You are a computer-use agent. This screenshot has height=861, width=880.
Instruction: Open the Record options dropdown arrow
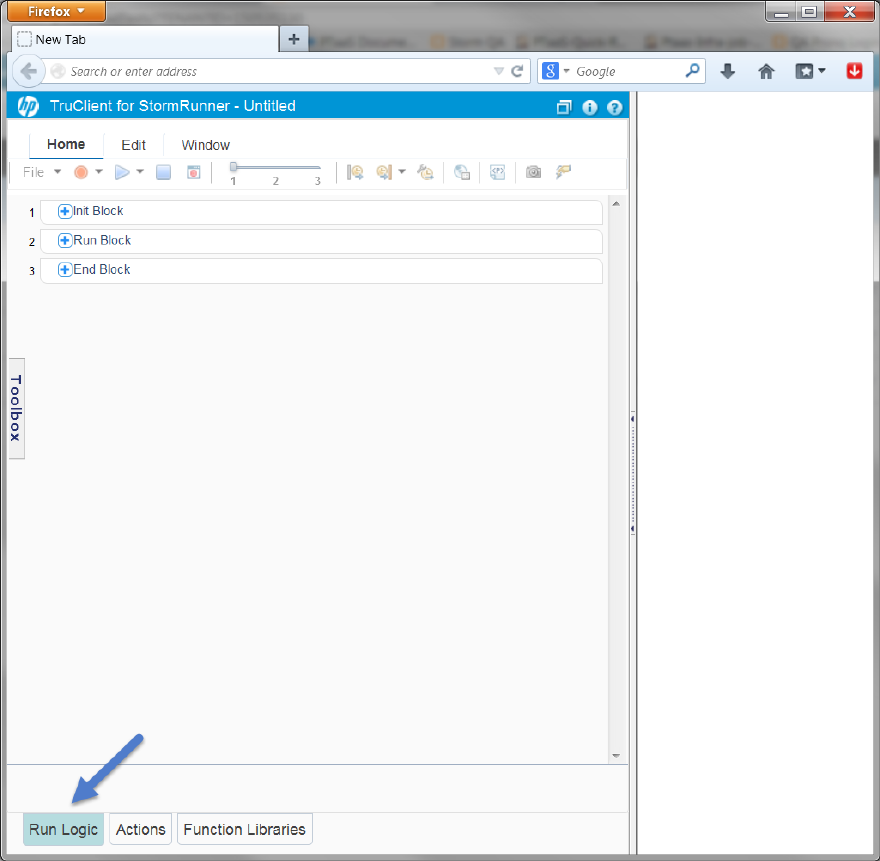(x=99, y=172)
